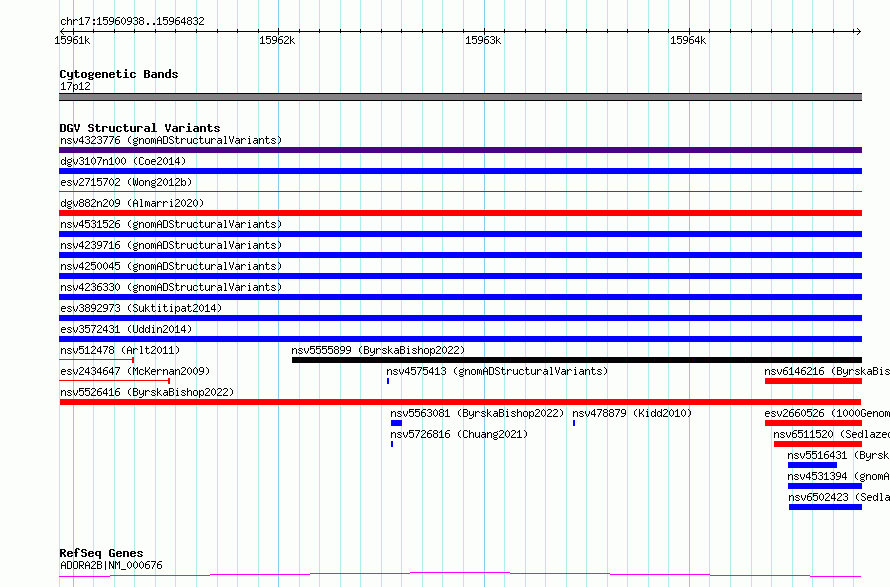Click the blue nsv4531526 variant bar

(x=460, y=234)
